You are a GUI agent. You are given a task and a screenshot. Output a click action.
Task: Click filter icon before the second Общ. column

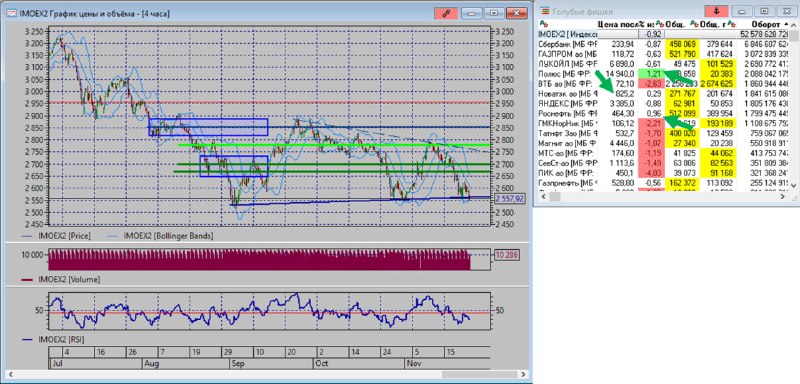(694, 24)
